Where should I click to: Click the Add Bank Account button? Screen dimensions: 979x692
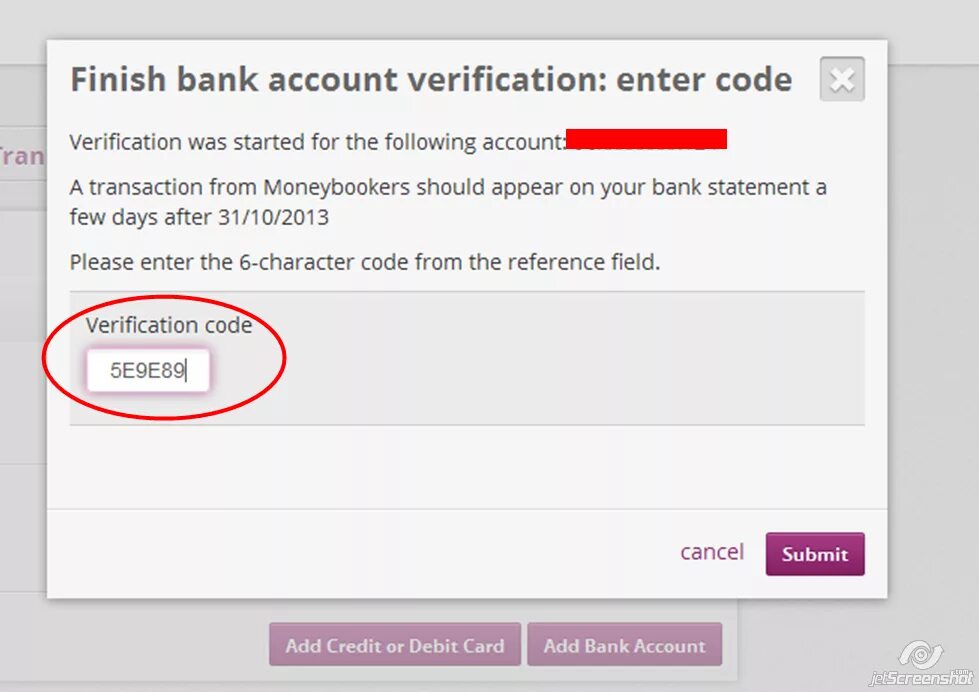pos(624,645)
